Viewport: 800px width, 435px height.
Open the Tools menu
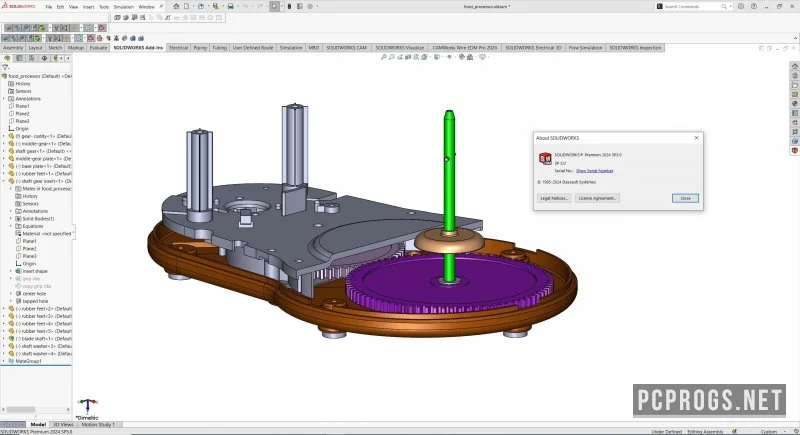pos(104,7)
